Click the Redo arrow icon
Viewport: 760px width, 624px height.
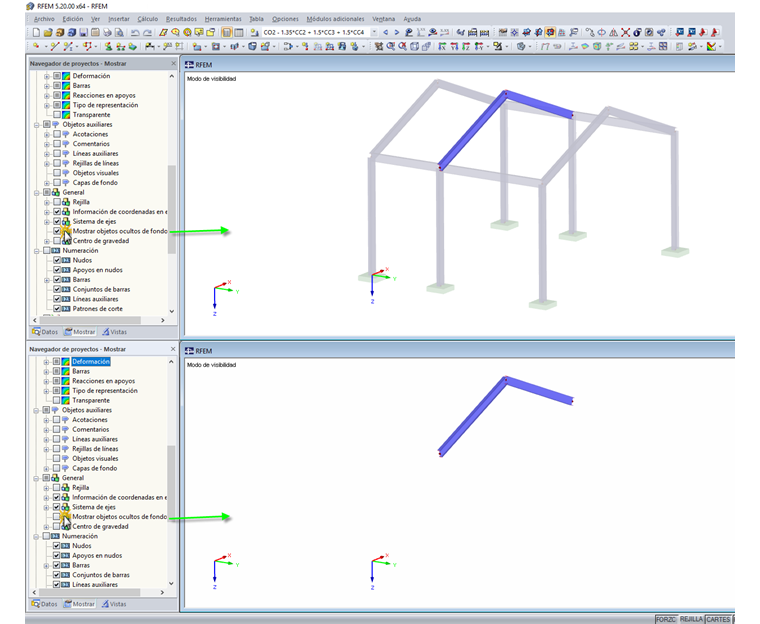(x=147, y=32)
